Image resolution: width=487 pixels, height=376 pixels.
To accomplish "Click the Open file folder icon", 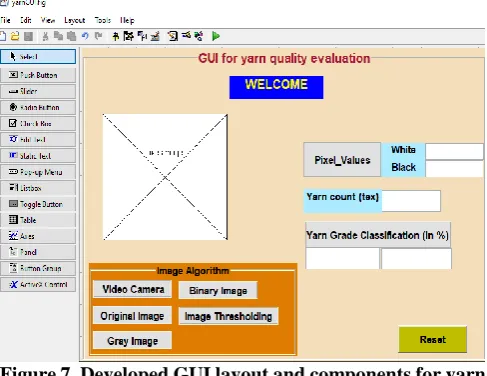I will [15, 36].
